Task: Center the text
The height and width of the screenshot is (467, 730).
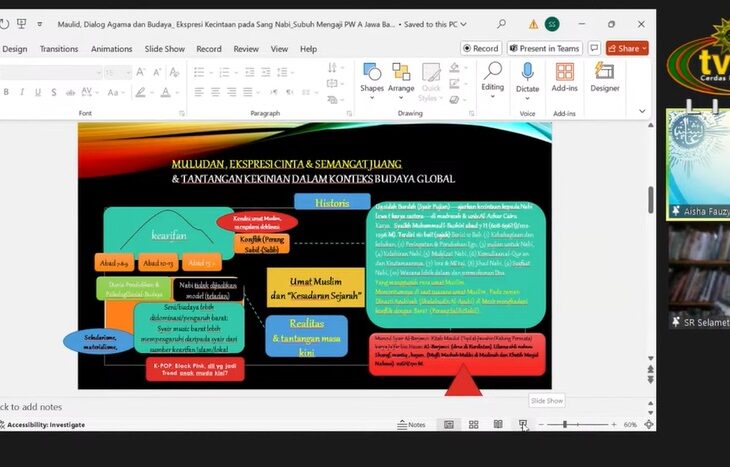Action: pyautogui.click(x=215, y=92)
